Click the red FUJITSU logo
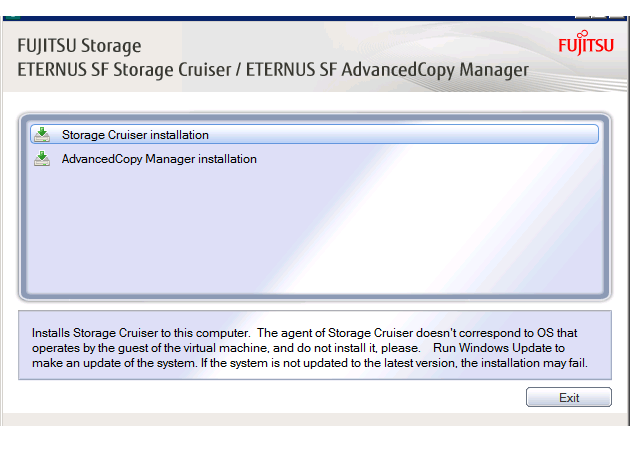 586,43
